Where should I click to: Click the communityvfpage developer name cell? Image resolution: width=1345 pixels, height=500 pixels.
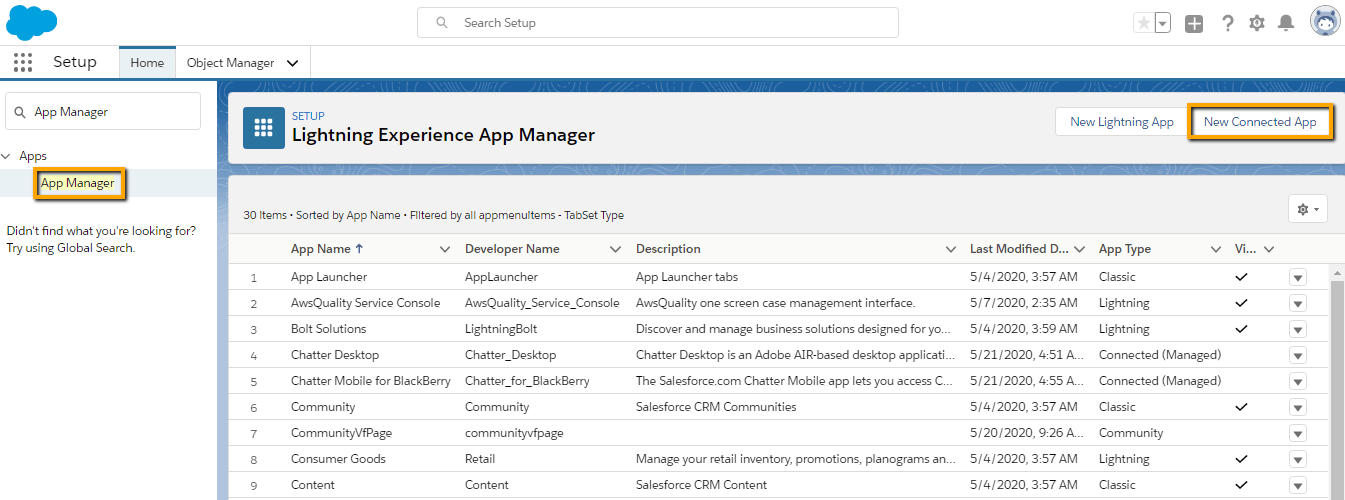pyautogui.click(x=514, y=433)
